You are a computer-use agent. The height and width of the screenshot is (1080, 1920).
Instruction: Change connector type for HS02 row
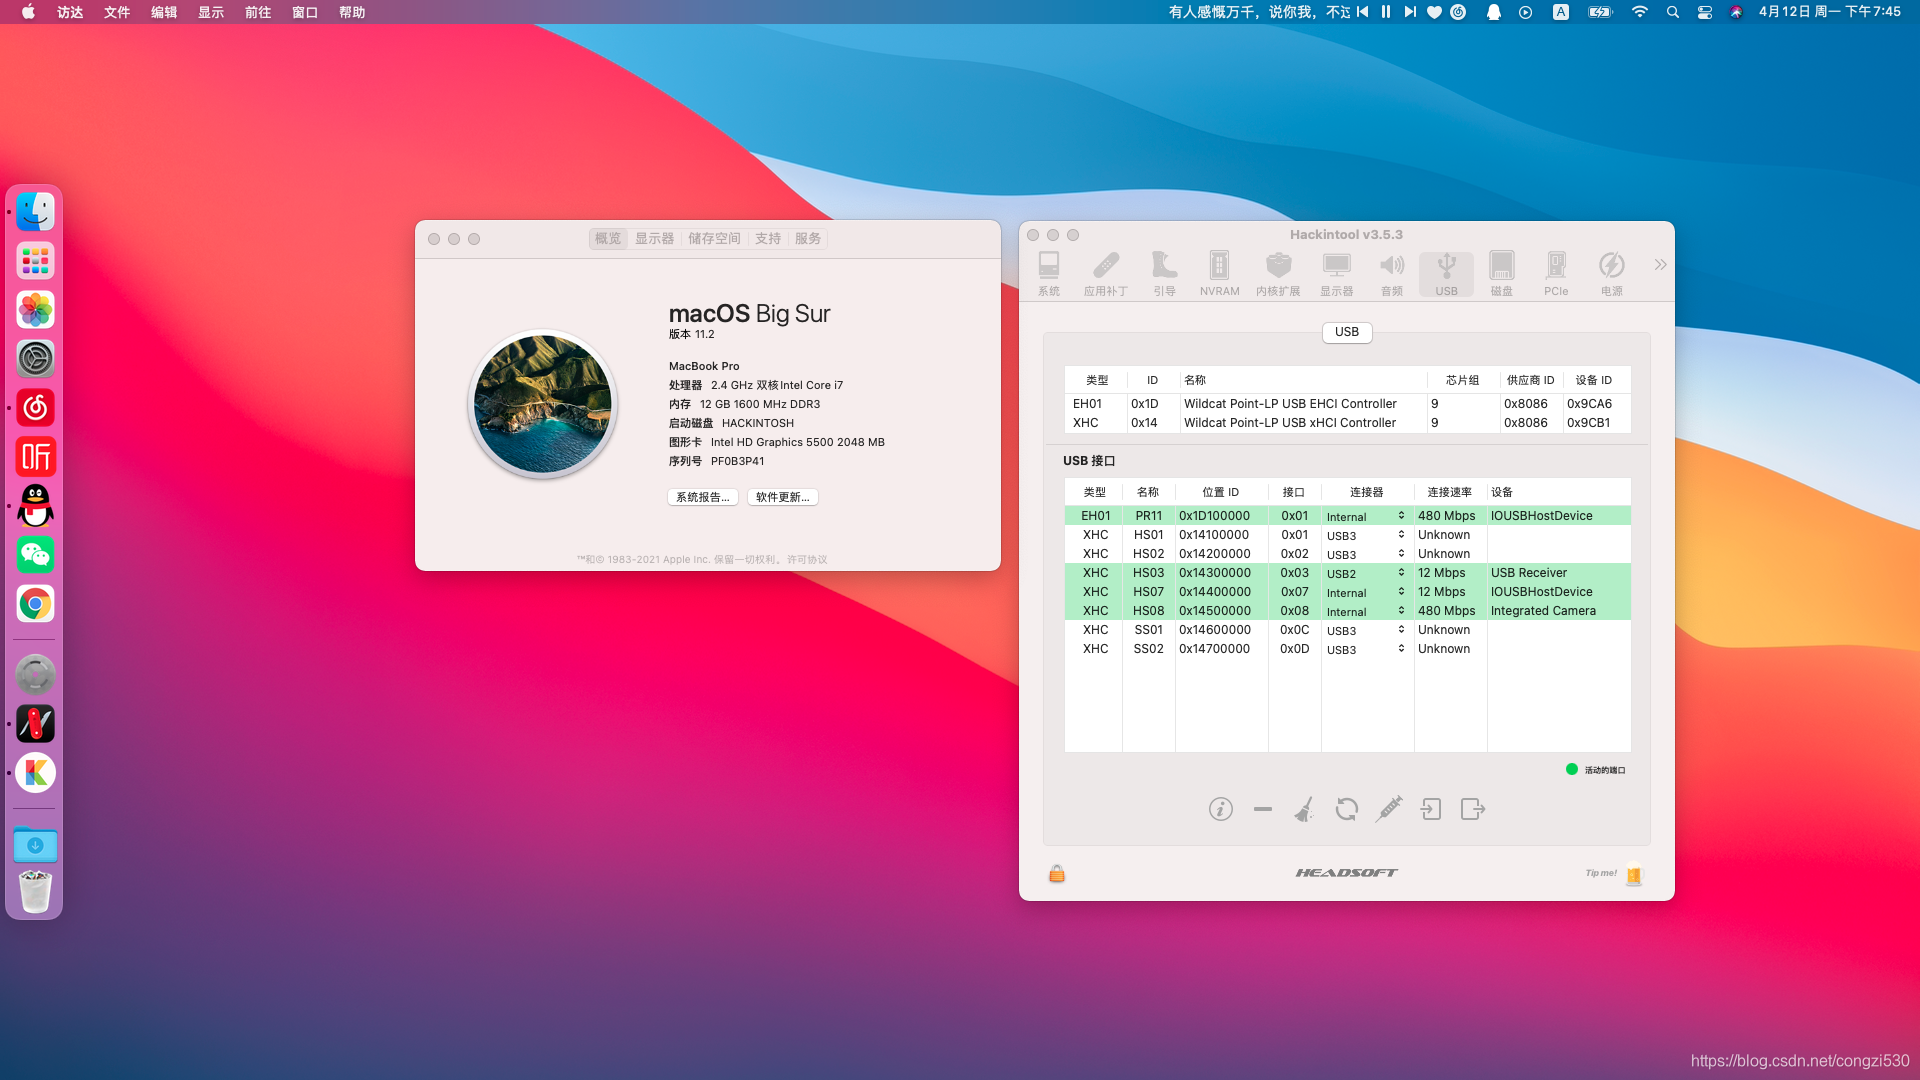pos(1366,554)
